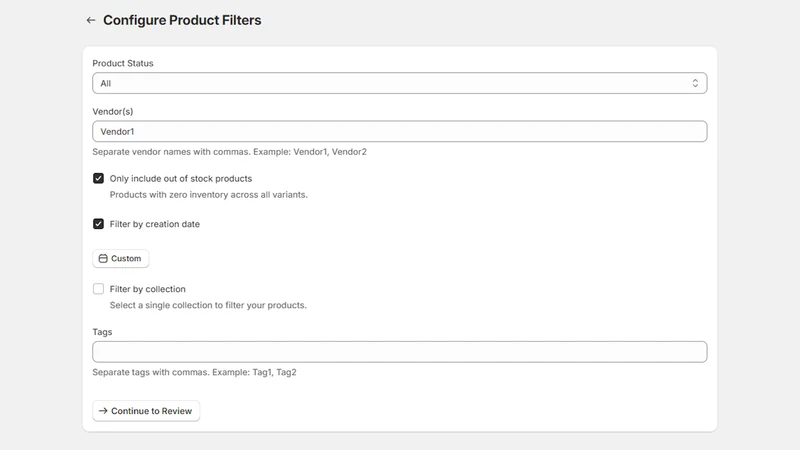Click the 'Product Status' label

click(x=123, y=63)
